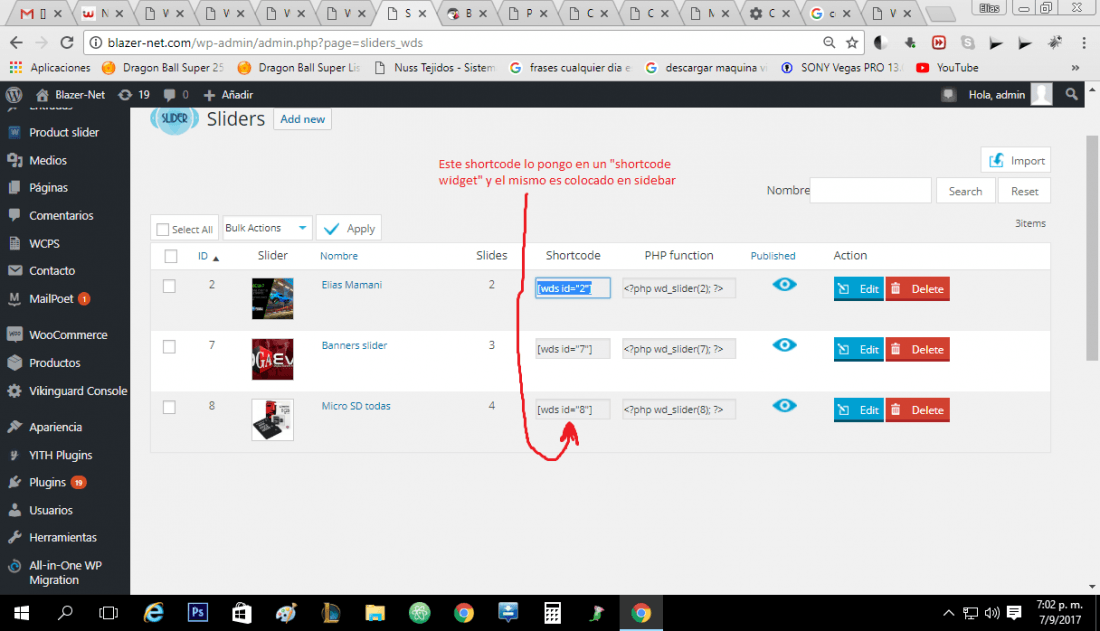1100x631 pixels.
Task: Check the Elias Mamani row checkbox
Action: click(169, 286)
